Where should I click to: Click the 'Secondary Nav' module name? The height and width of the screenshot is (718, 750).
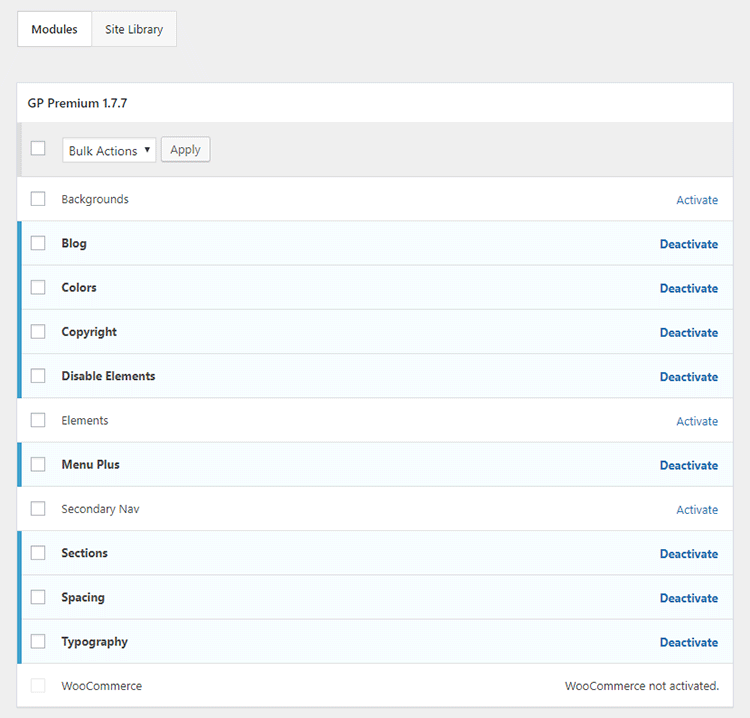click(100, 509)
